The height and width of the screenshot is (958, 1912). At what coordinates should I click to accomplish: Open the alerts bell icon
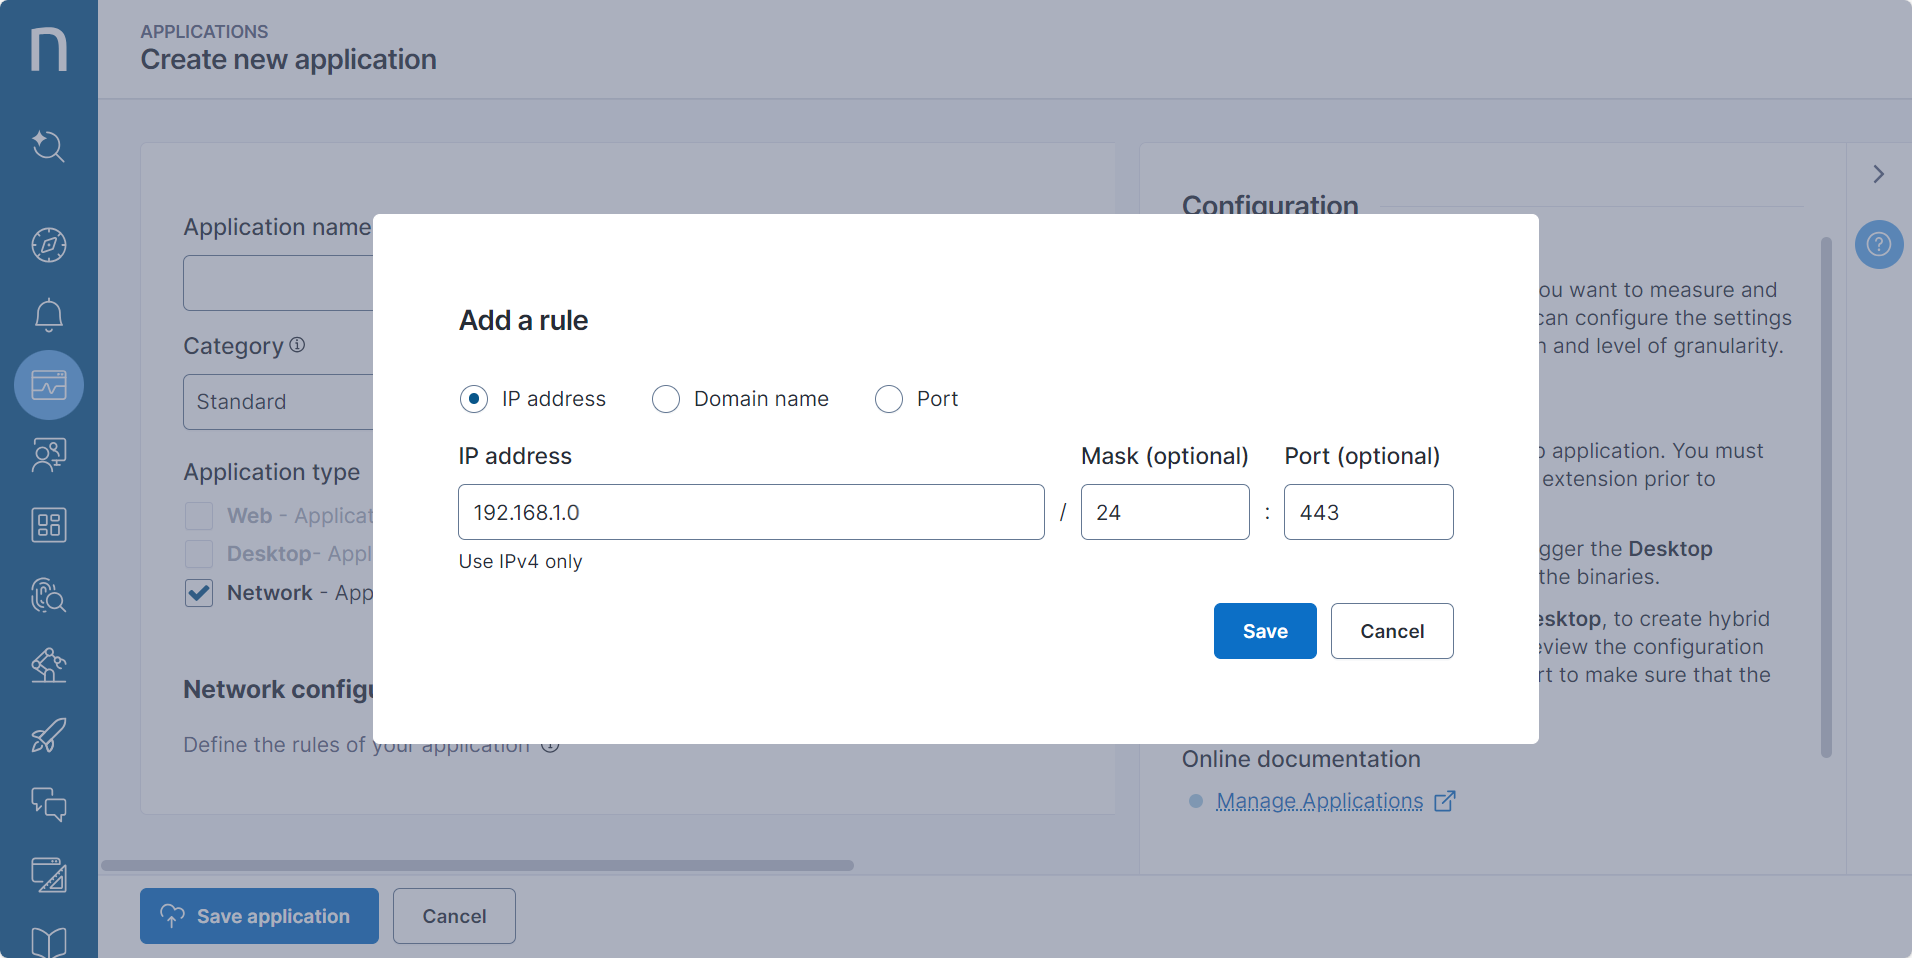48,315
